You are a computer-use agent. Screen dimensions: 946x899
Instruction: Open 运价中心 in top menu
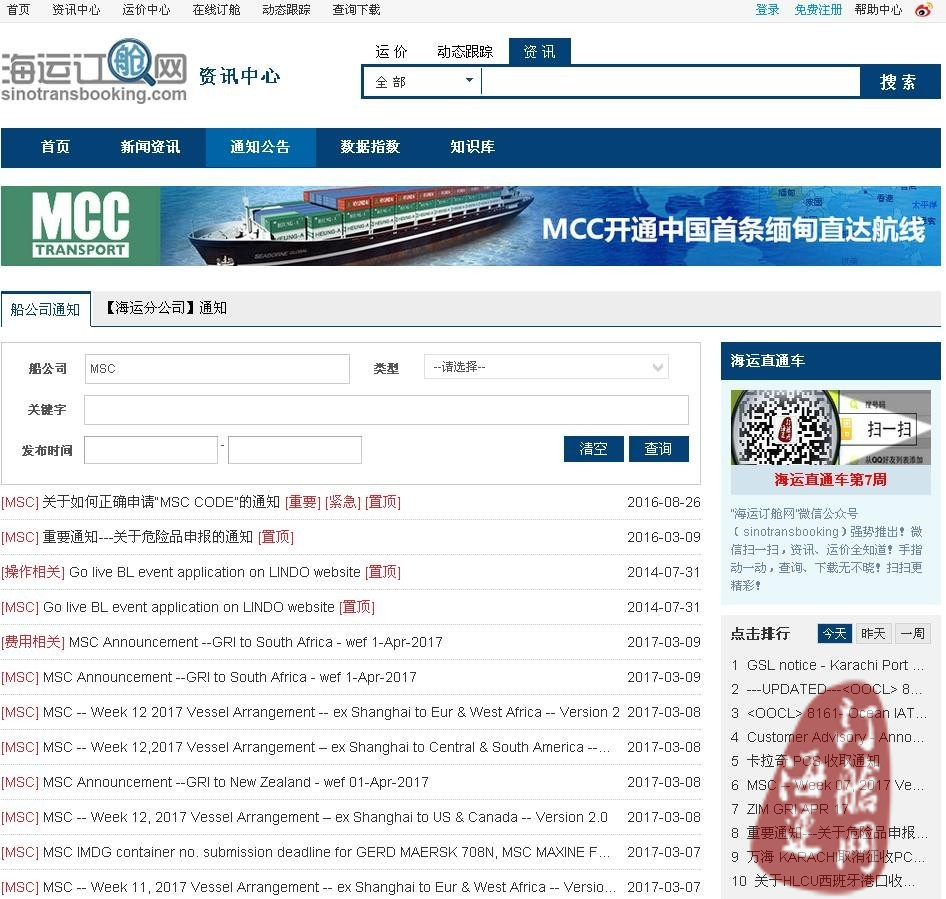click(x=146, y=10)
